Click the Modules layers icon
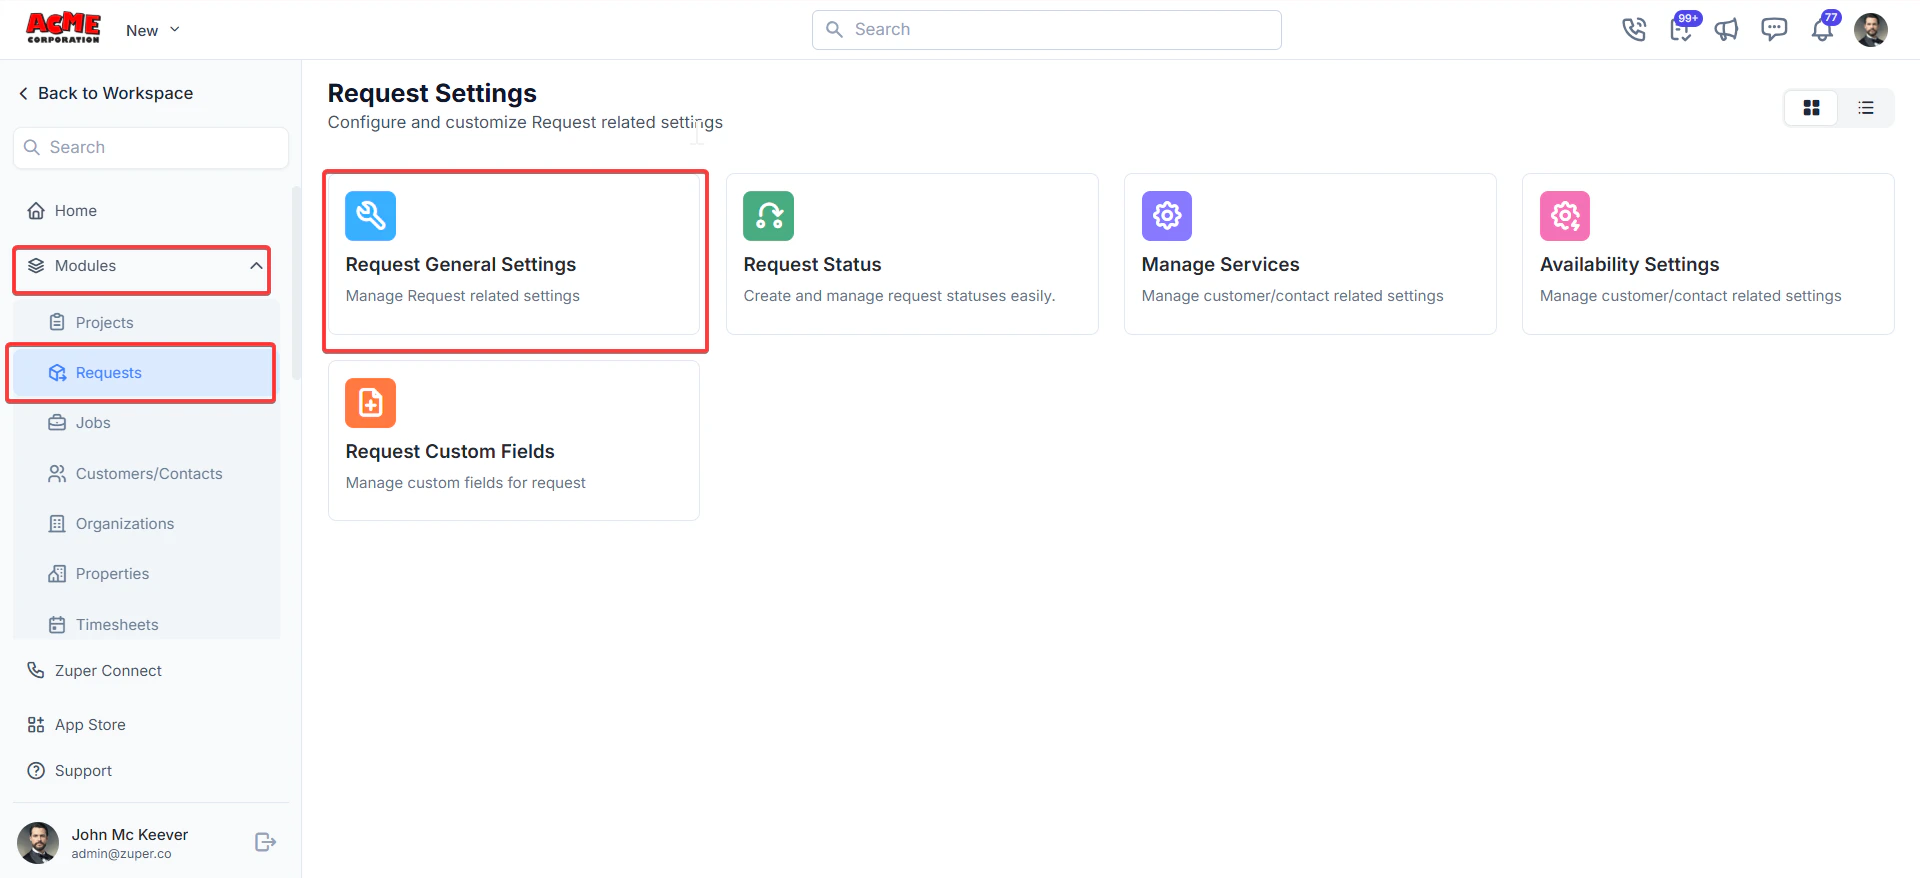This screenshot has width=1920, height=878. 36,266
